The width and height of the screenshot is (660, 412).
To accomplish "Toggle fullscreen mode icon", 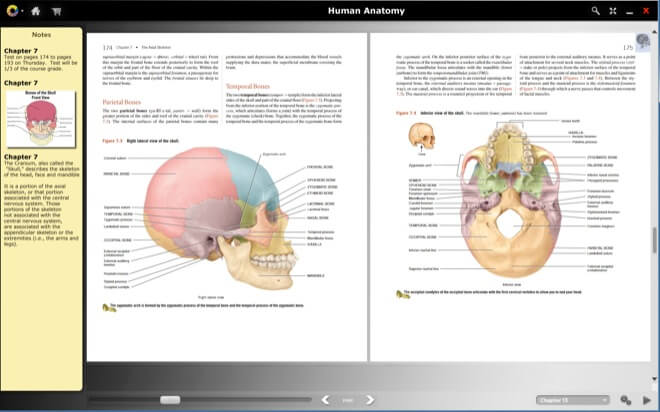I will (614, 11).
